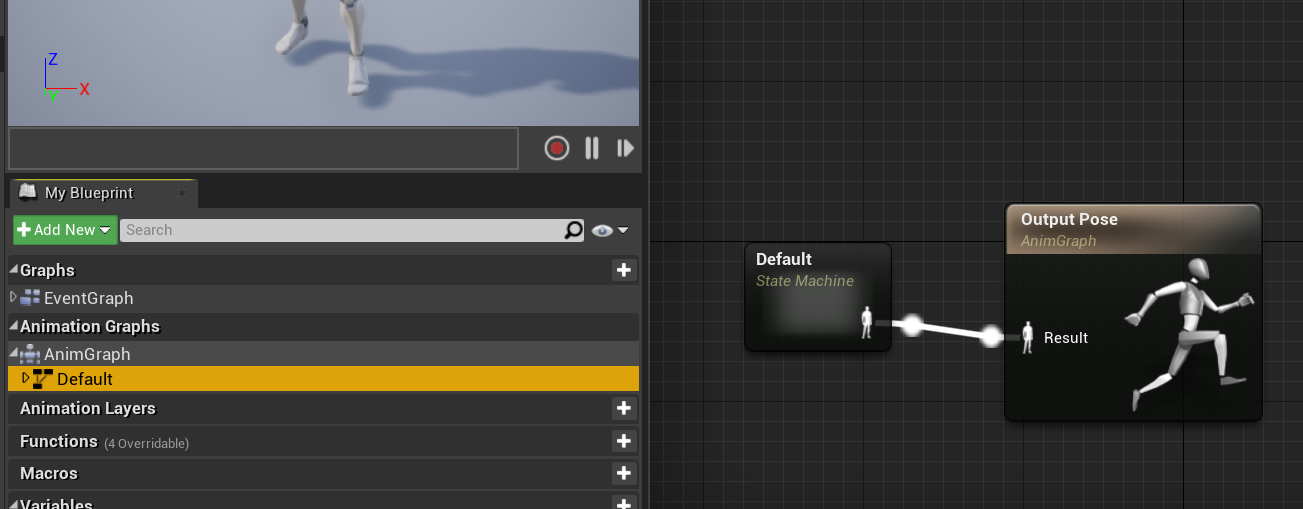Collapse the AnimGraph tree item
Screen dimensions: 1303x509
(x=13, y=354)
